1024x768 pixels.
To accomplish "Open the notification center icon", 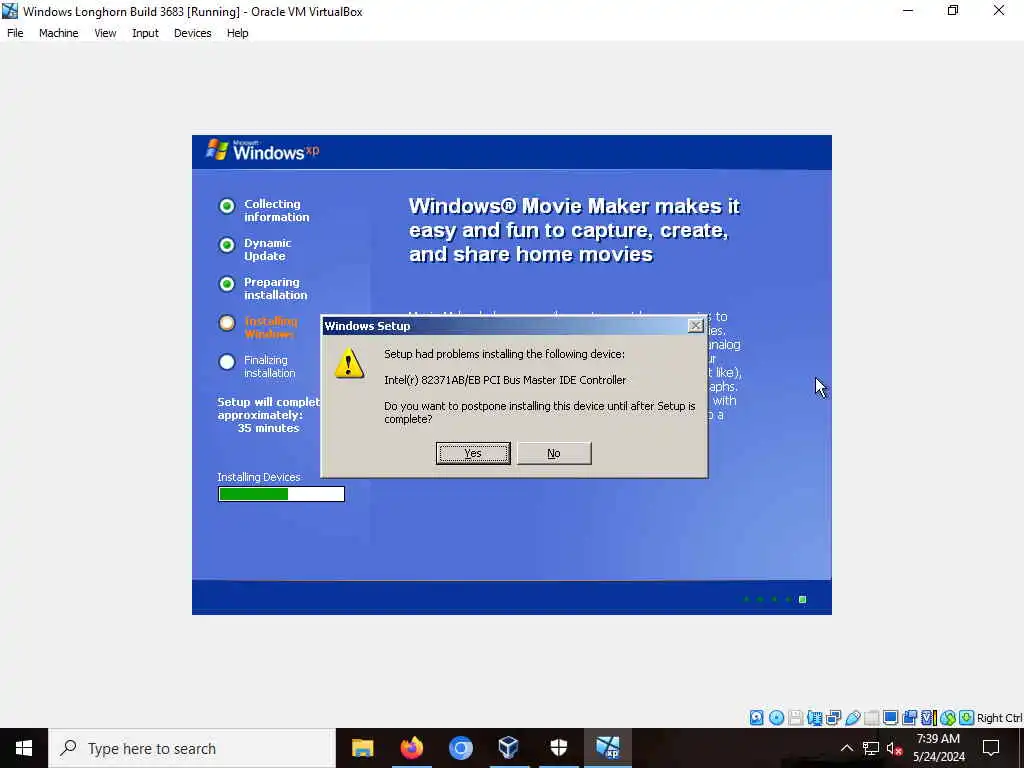I will point(991,748).
